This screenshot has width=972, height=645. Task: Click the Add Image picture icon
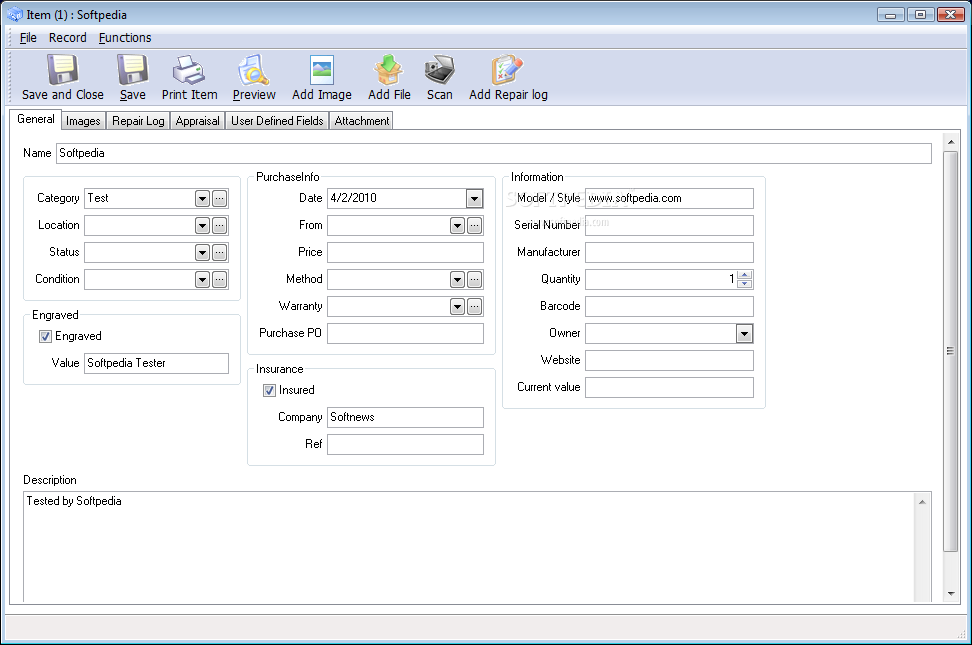click(322, 69)
